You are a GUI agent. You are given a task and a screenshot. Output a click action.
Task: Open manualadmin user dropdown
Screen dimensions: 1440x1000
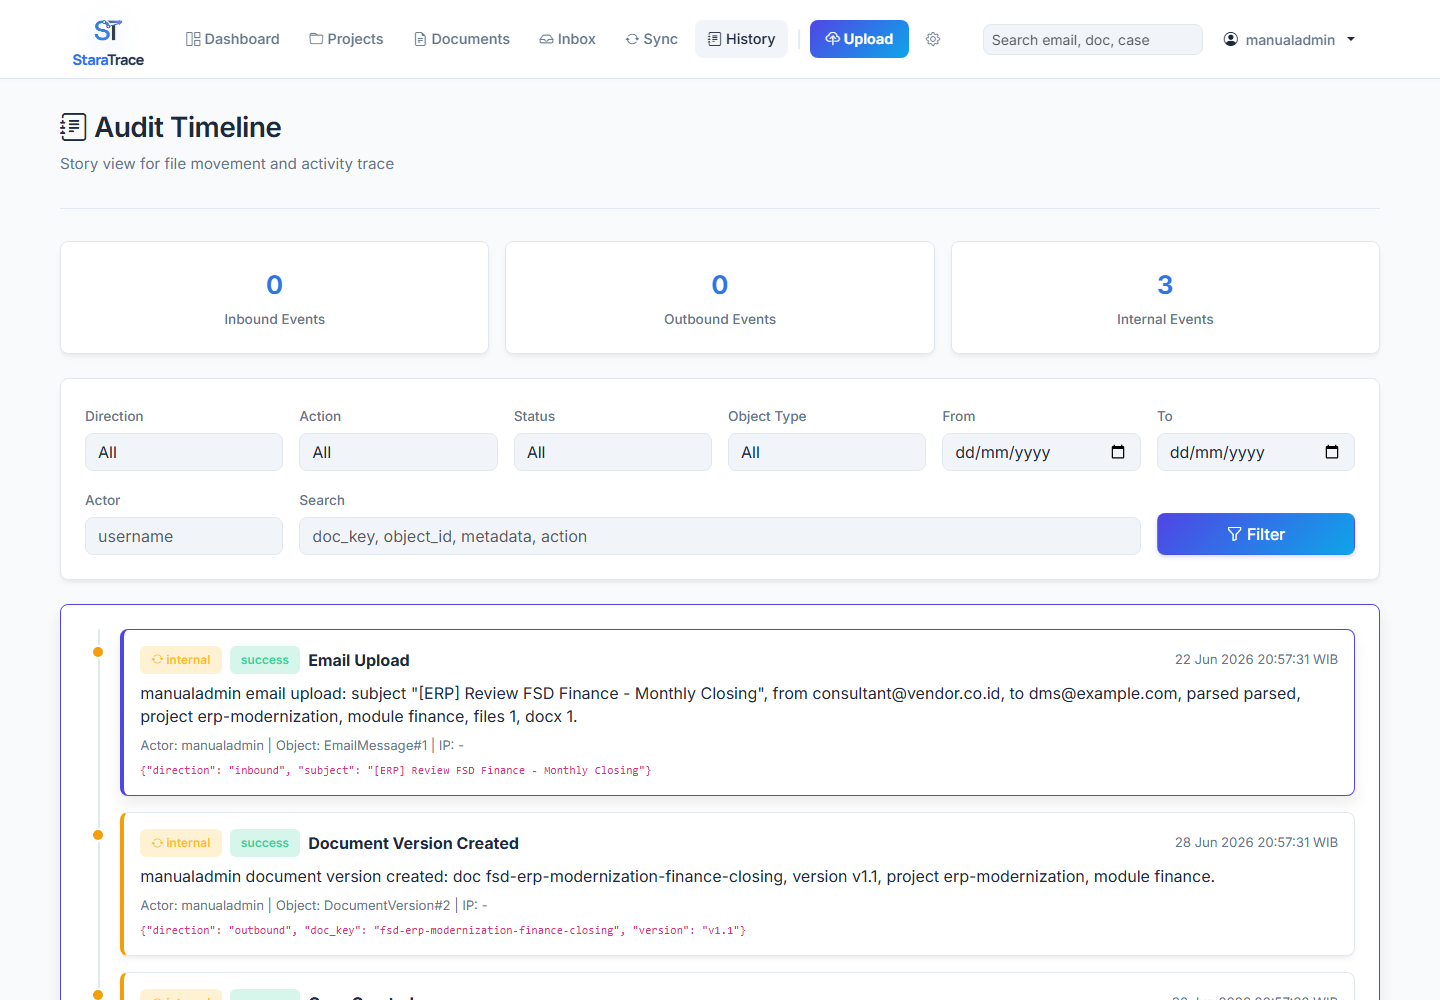[x=1289, y=39]
